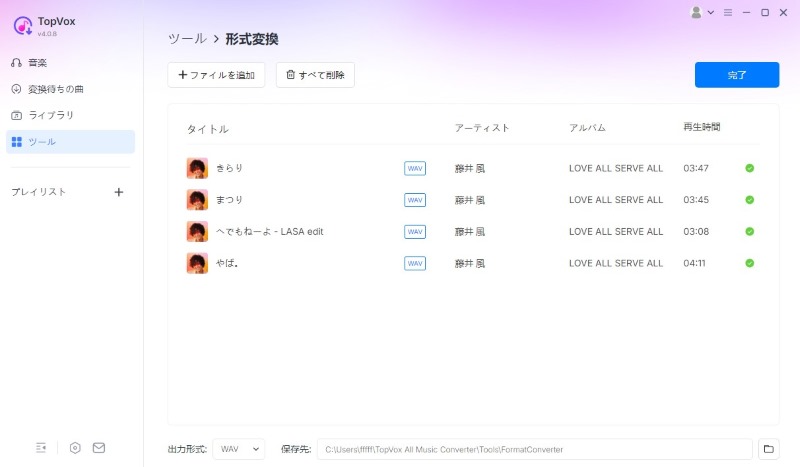Click duration 03:45
The width and height of the screenshot is (800, 467).
pos(696,200)
